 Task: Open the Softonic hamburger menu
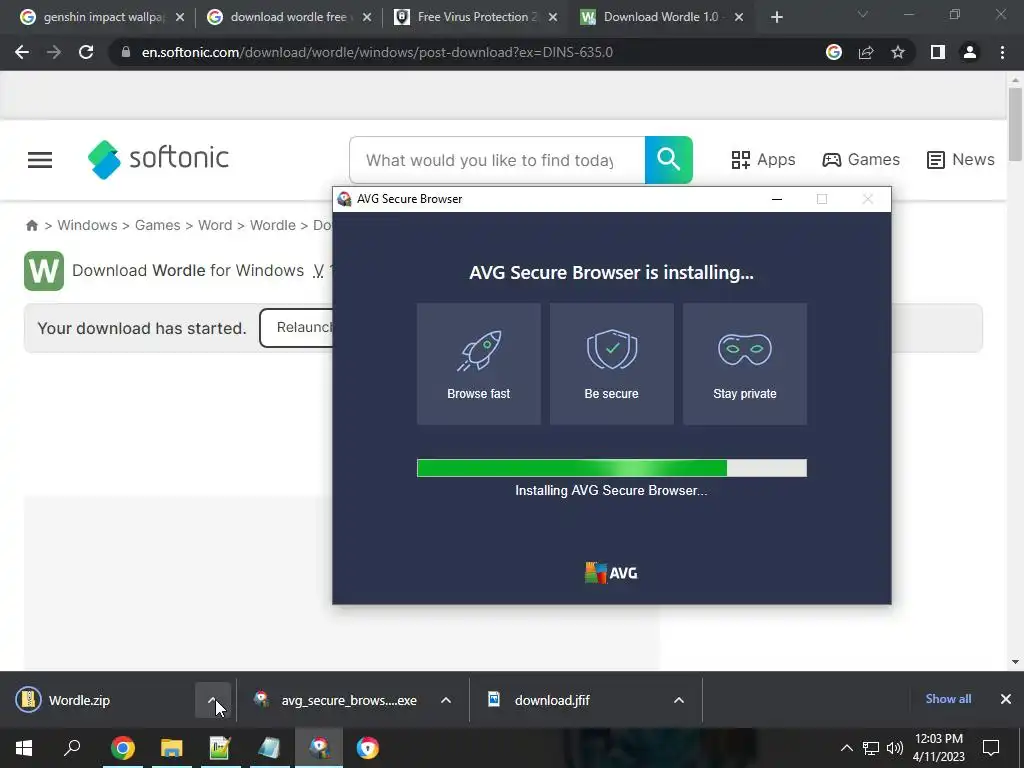pos(40,160)
